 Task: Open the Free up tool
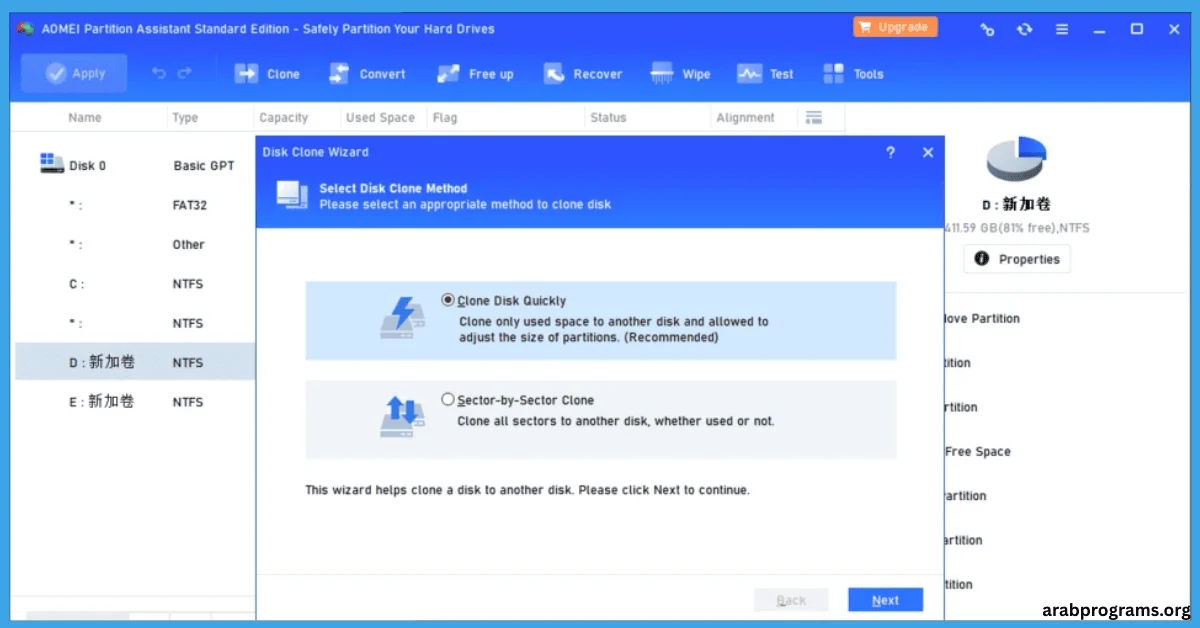click(475, 74)
